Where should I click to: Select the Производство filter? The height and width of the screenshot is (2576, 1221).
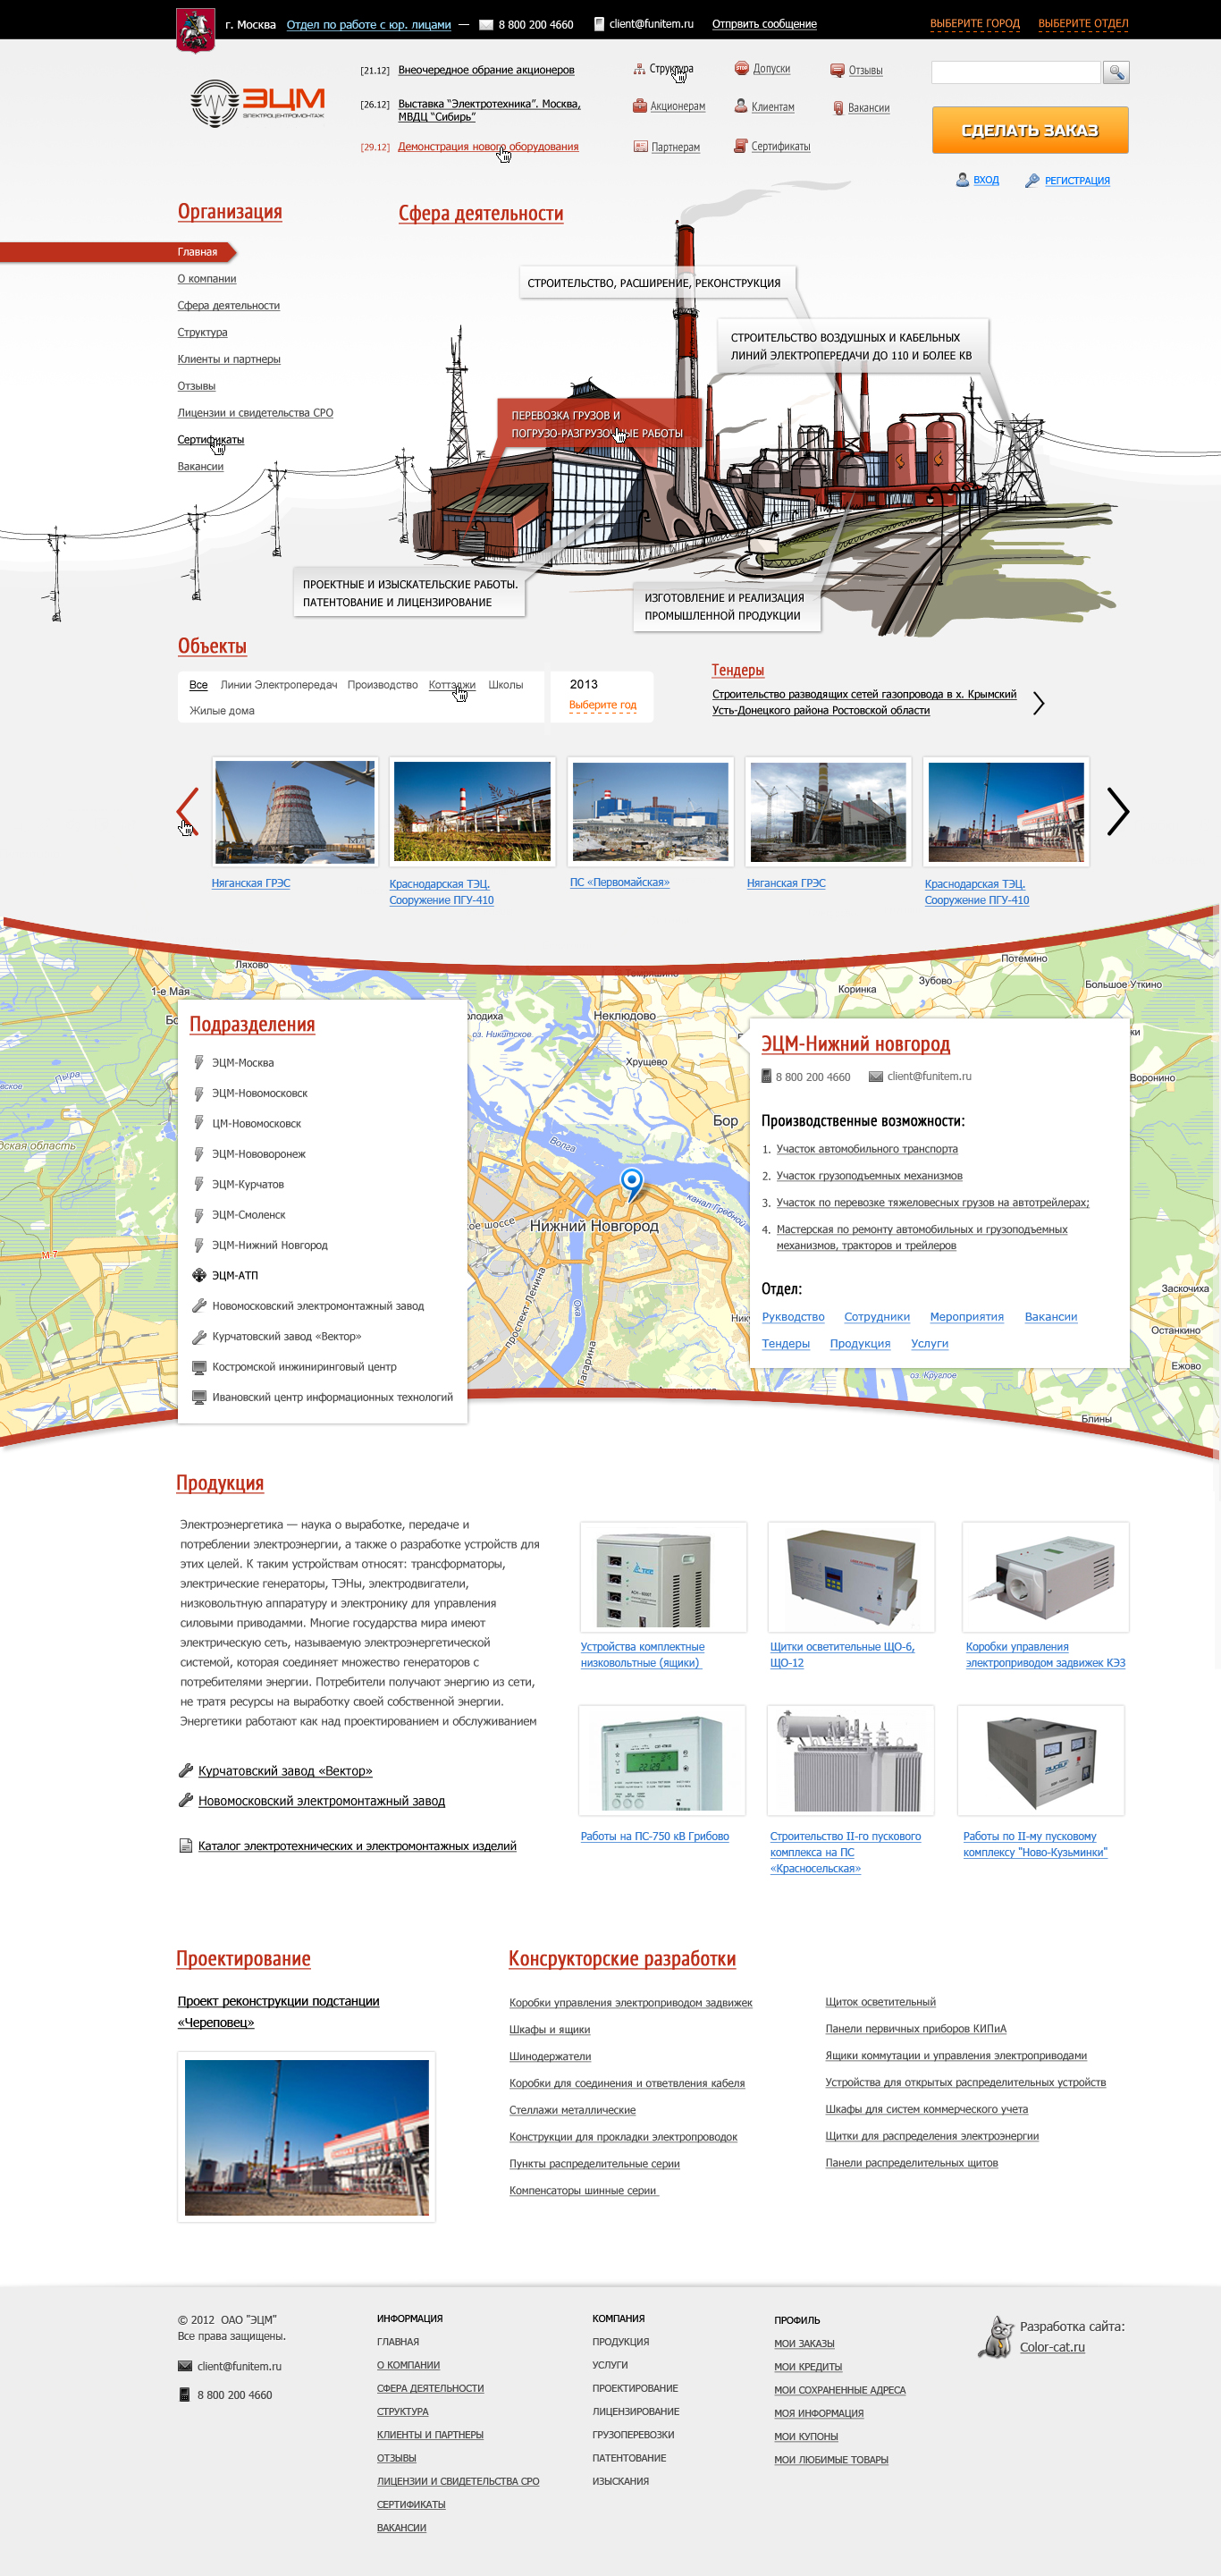(382, 685)
